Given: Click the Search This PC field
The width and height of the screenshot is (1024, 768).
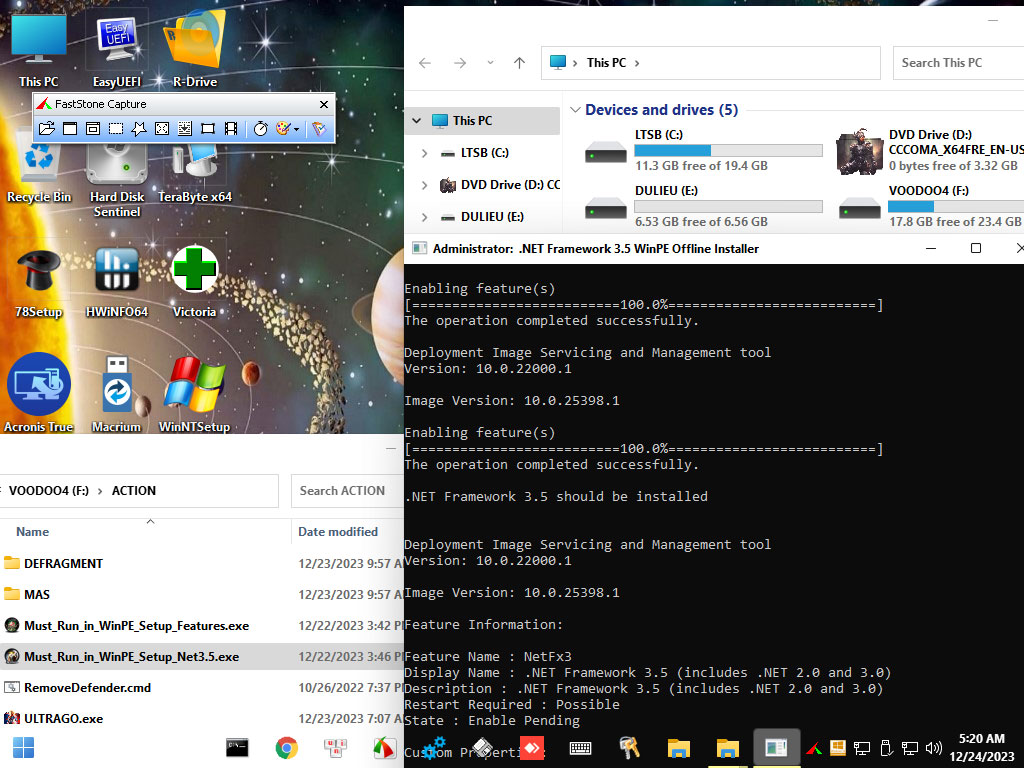Looking at the screenshot, I should (958, 63).
